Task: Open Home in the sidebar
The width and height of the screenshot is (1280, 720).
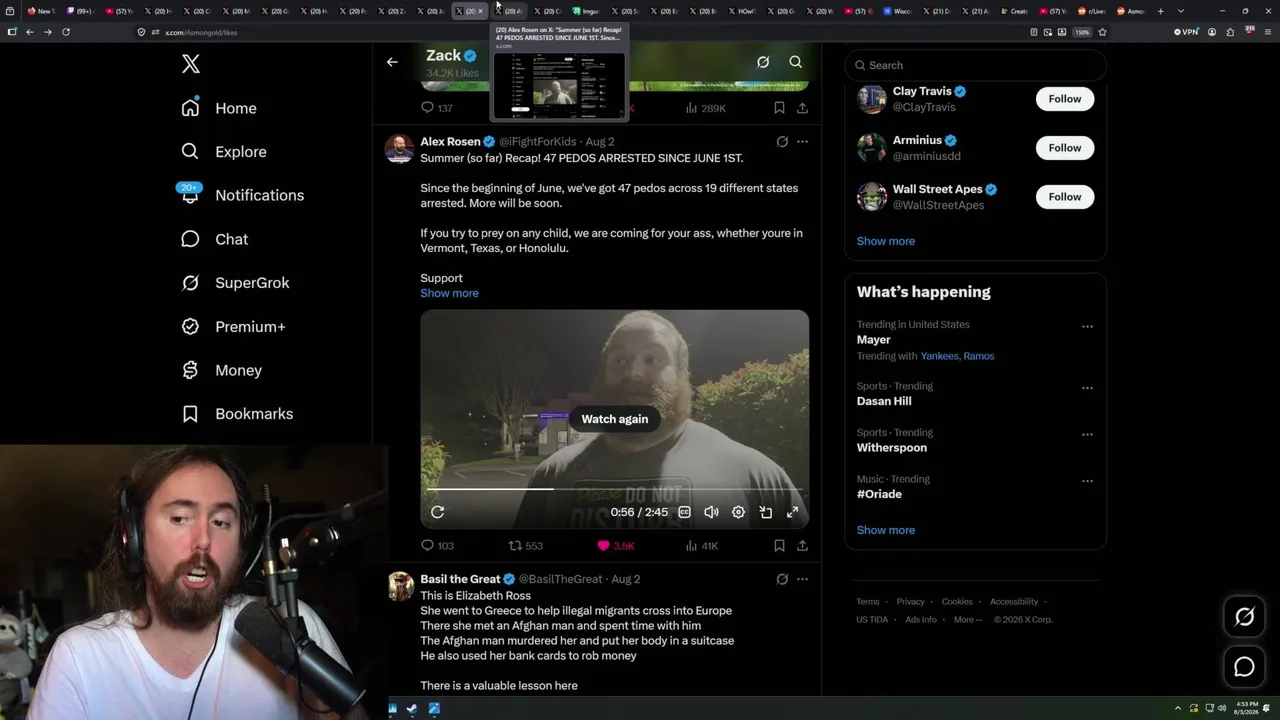Action: point(219,108)
